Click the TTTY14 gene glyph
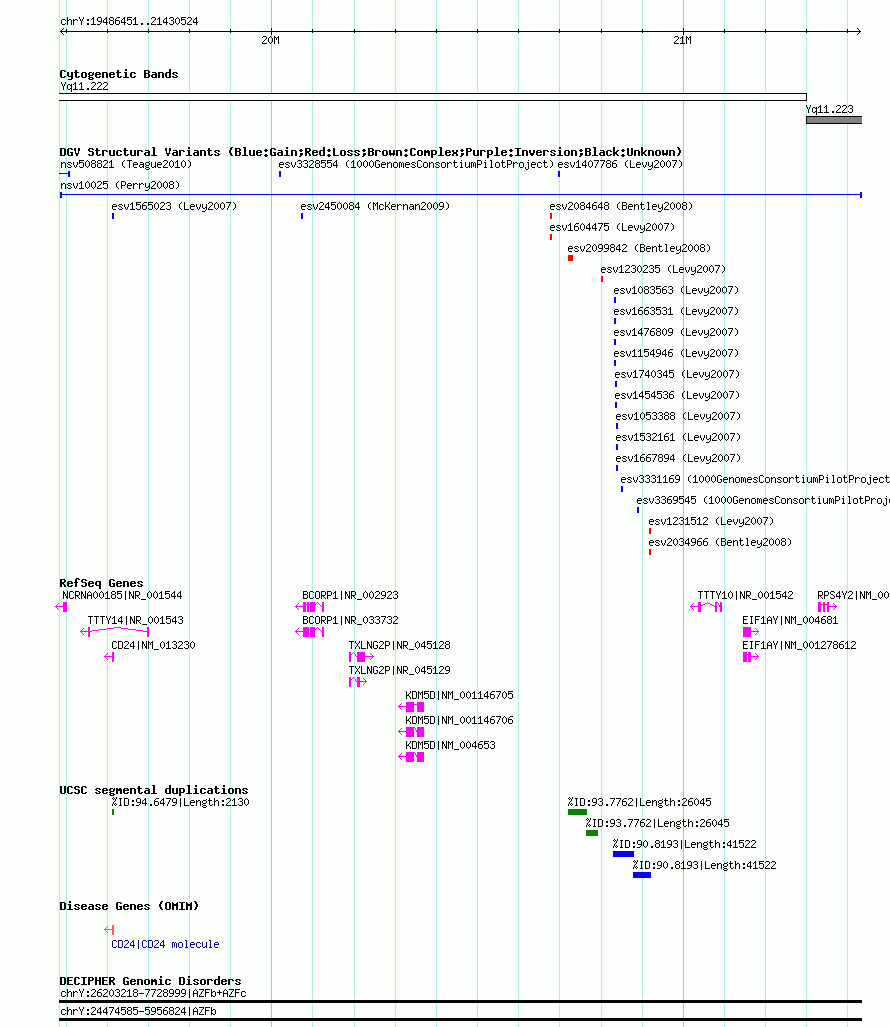890x1027 pixels. tap(115, 631)
